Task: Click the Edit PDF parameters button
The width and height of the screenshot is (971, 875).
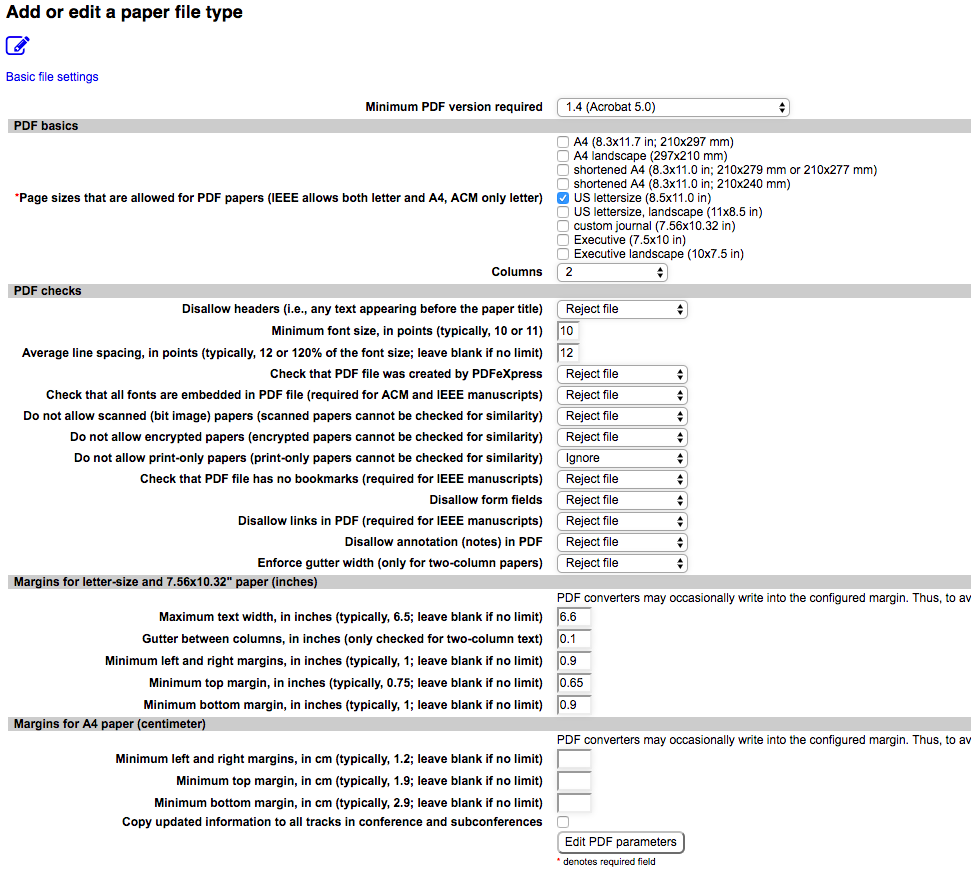Action: (x=620, y=842)
